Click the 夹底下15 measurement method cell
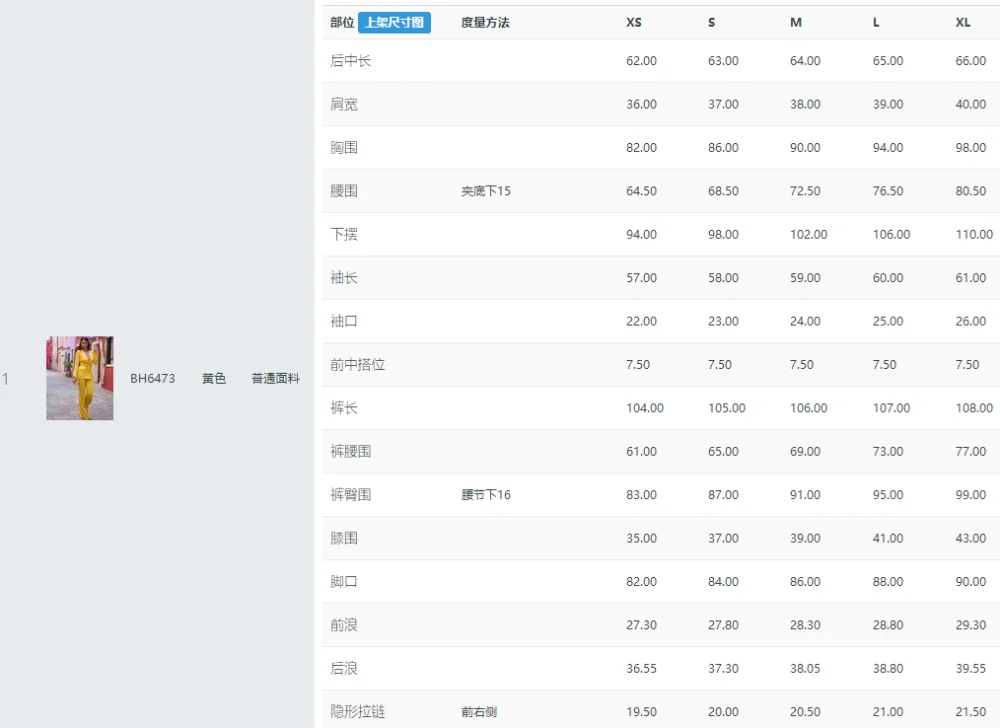This screenshot has width=1000, height=728. [x=485, y=191]
